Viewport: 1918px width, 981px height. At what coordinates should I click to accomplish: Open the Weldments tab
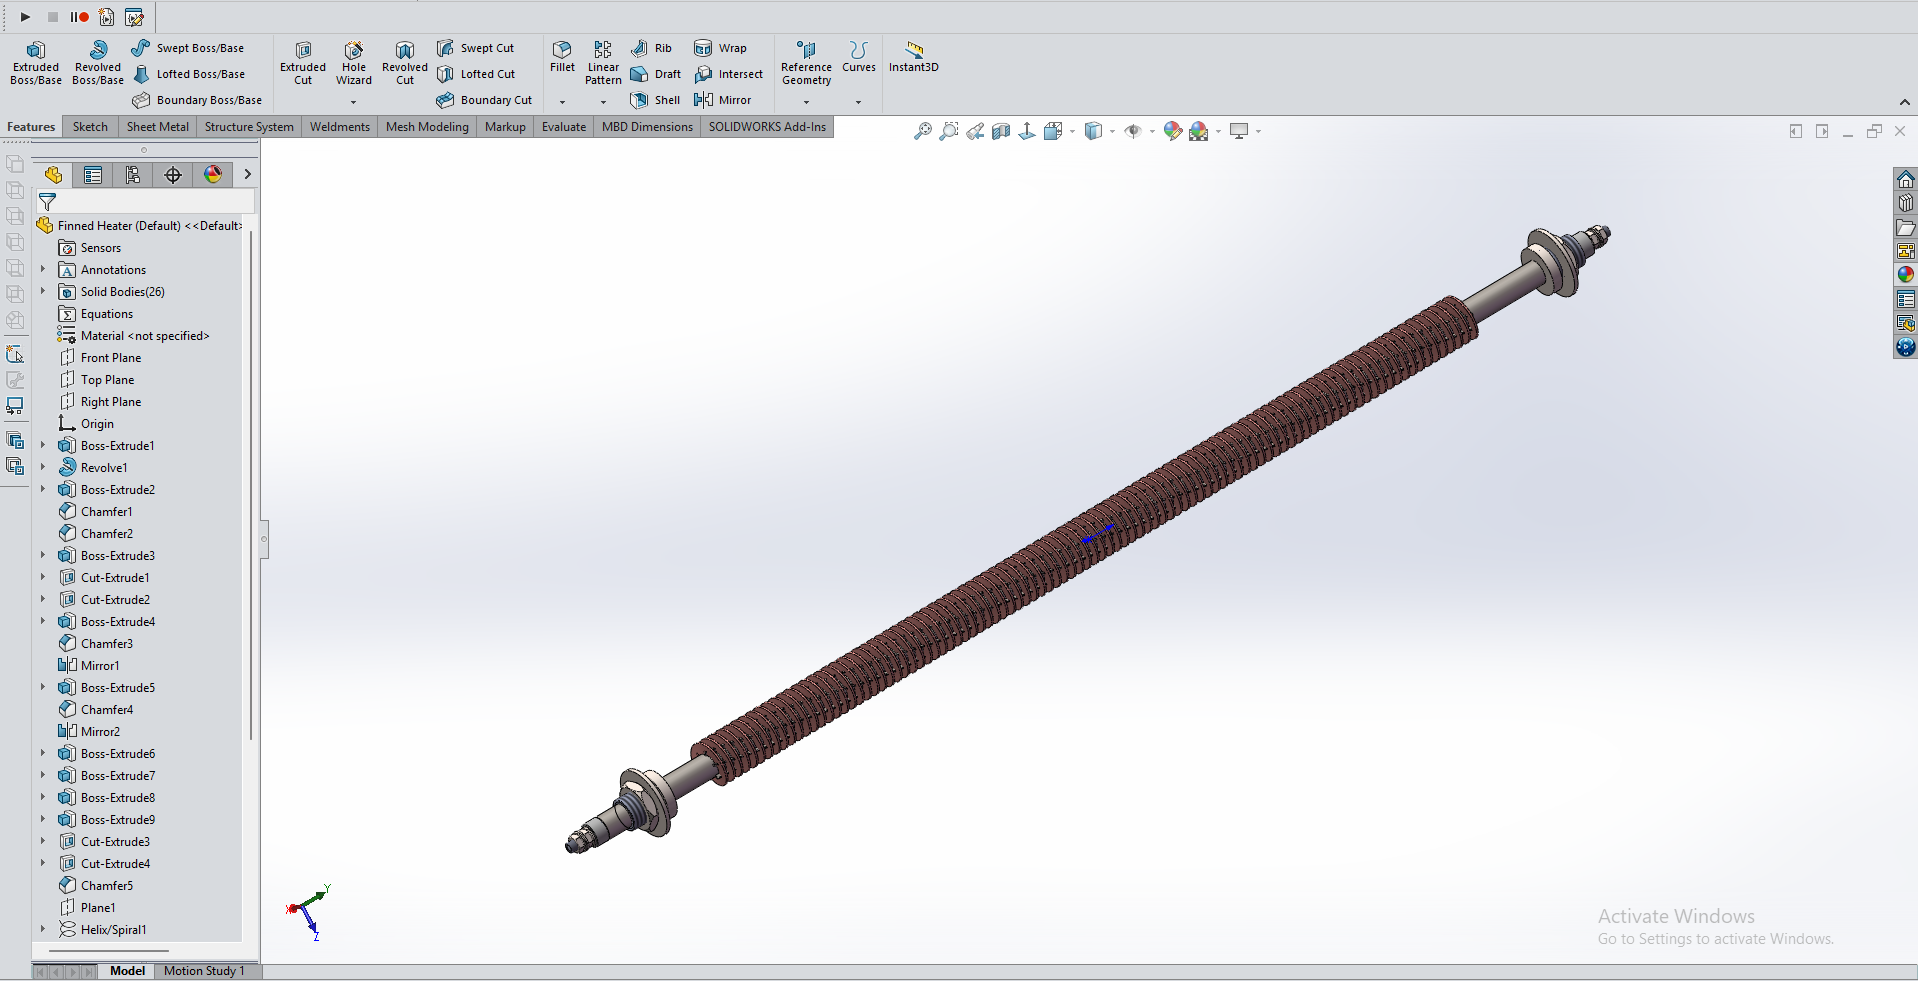[339, 127]
